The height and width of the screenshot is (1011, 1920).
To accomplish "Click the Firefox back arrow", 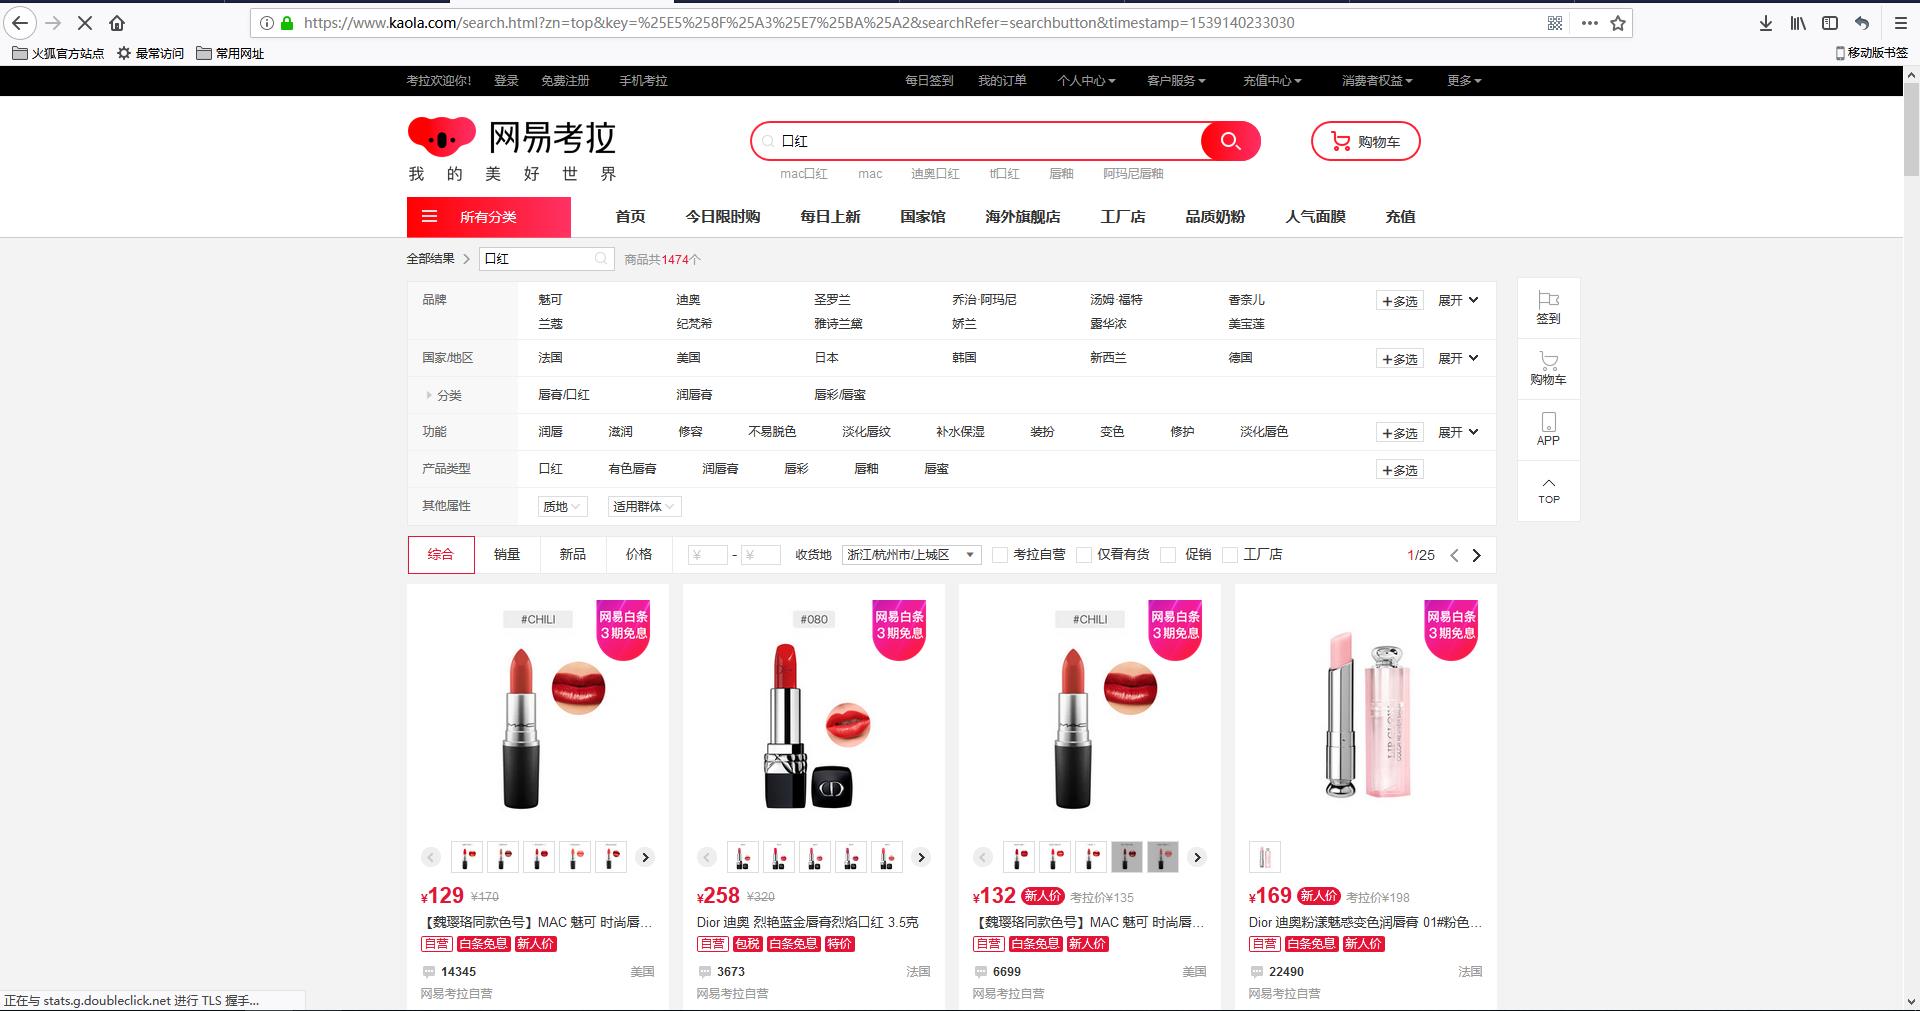I will click(20, 23).
